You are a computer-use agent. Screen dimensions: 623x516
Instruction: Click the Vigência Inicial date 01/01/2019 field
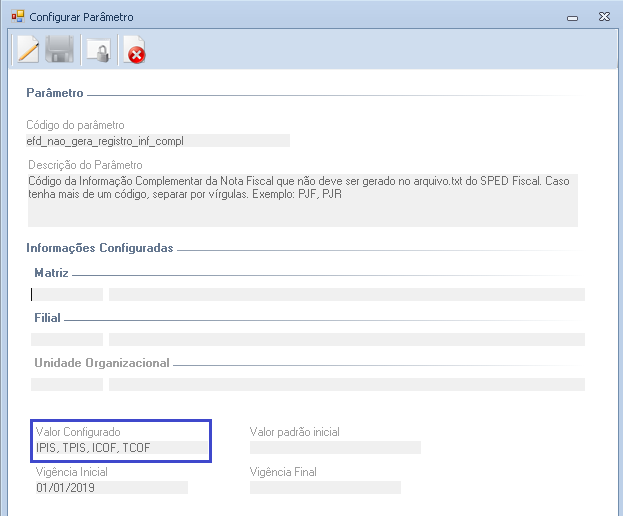tap(112, 487)
